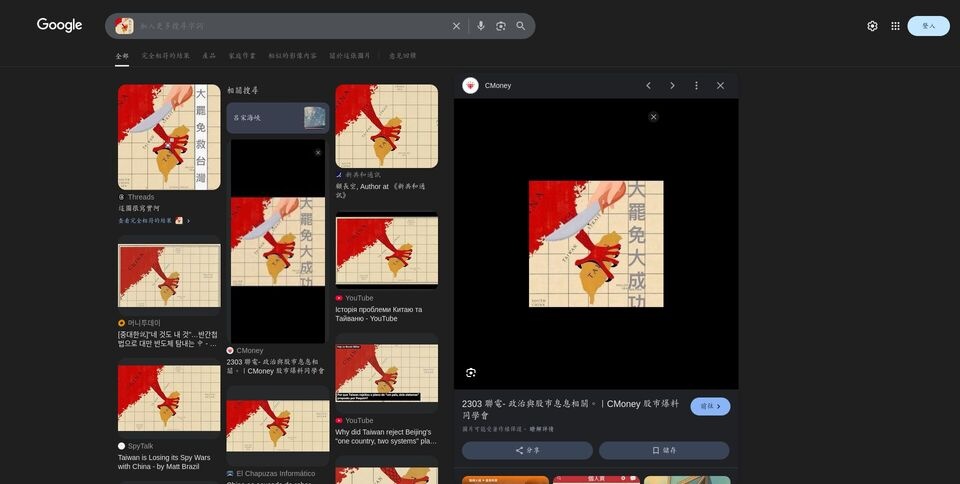
Task: Switch to the 家庭作業 tab
Action: coord(242,56)
